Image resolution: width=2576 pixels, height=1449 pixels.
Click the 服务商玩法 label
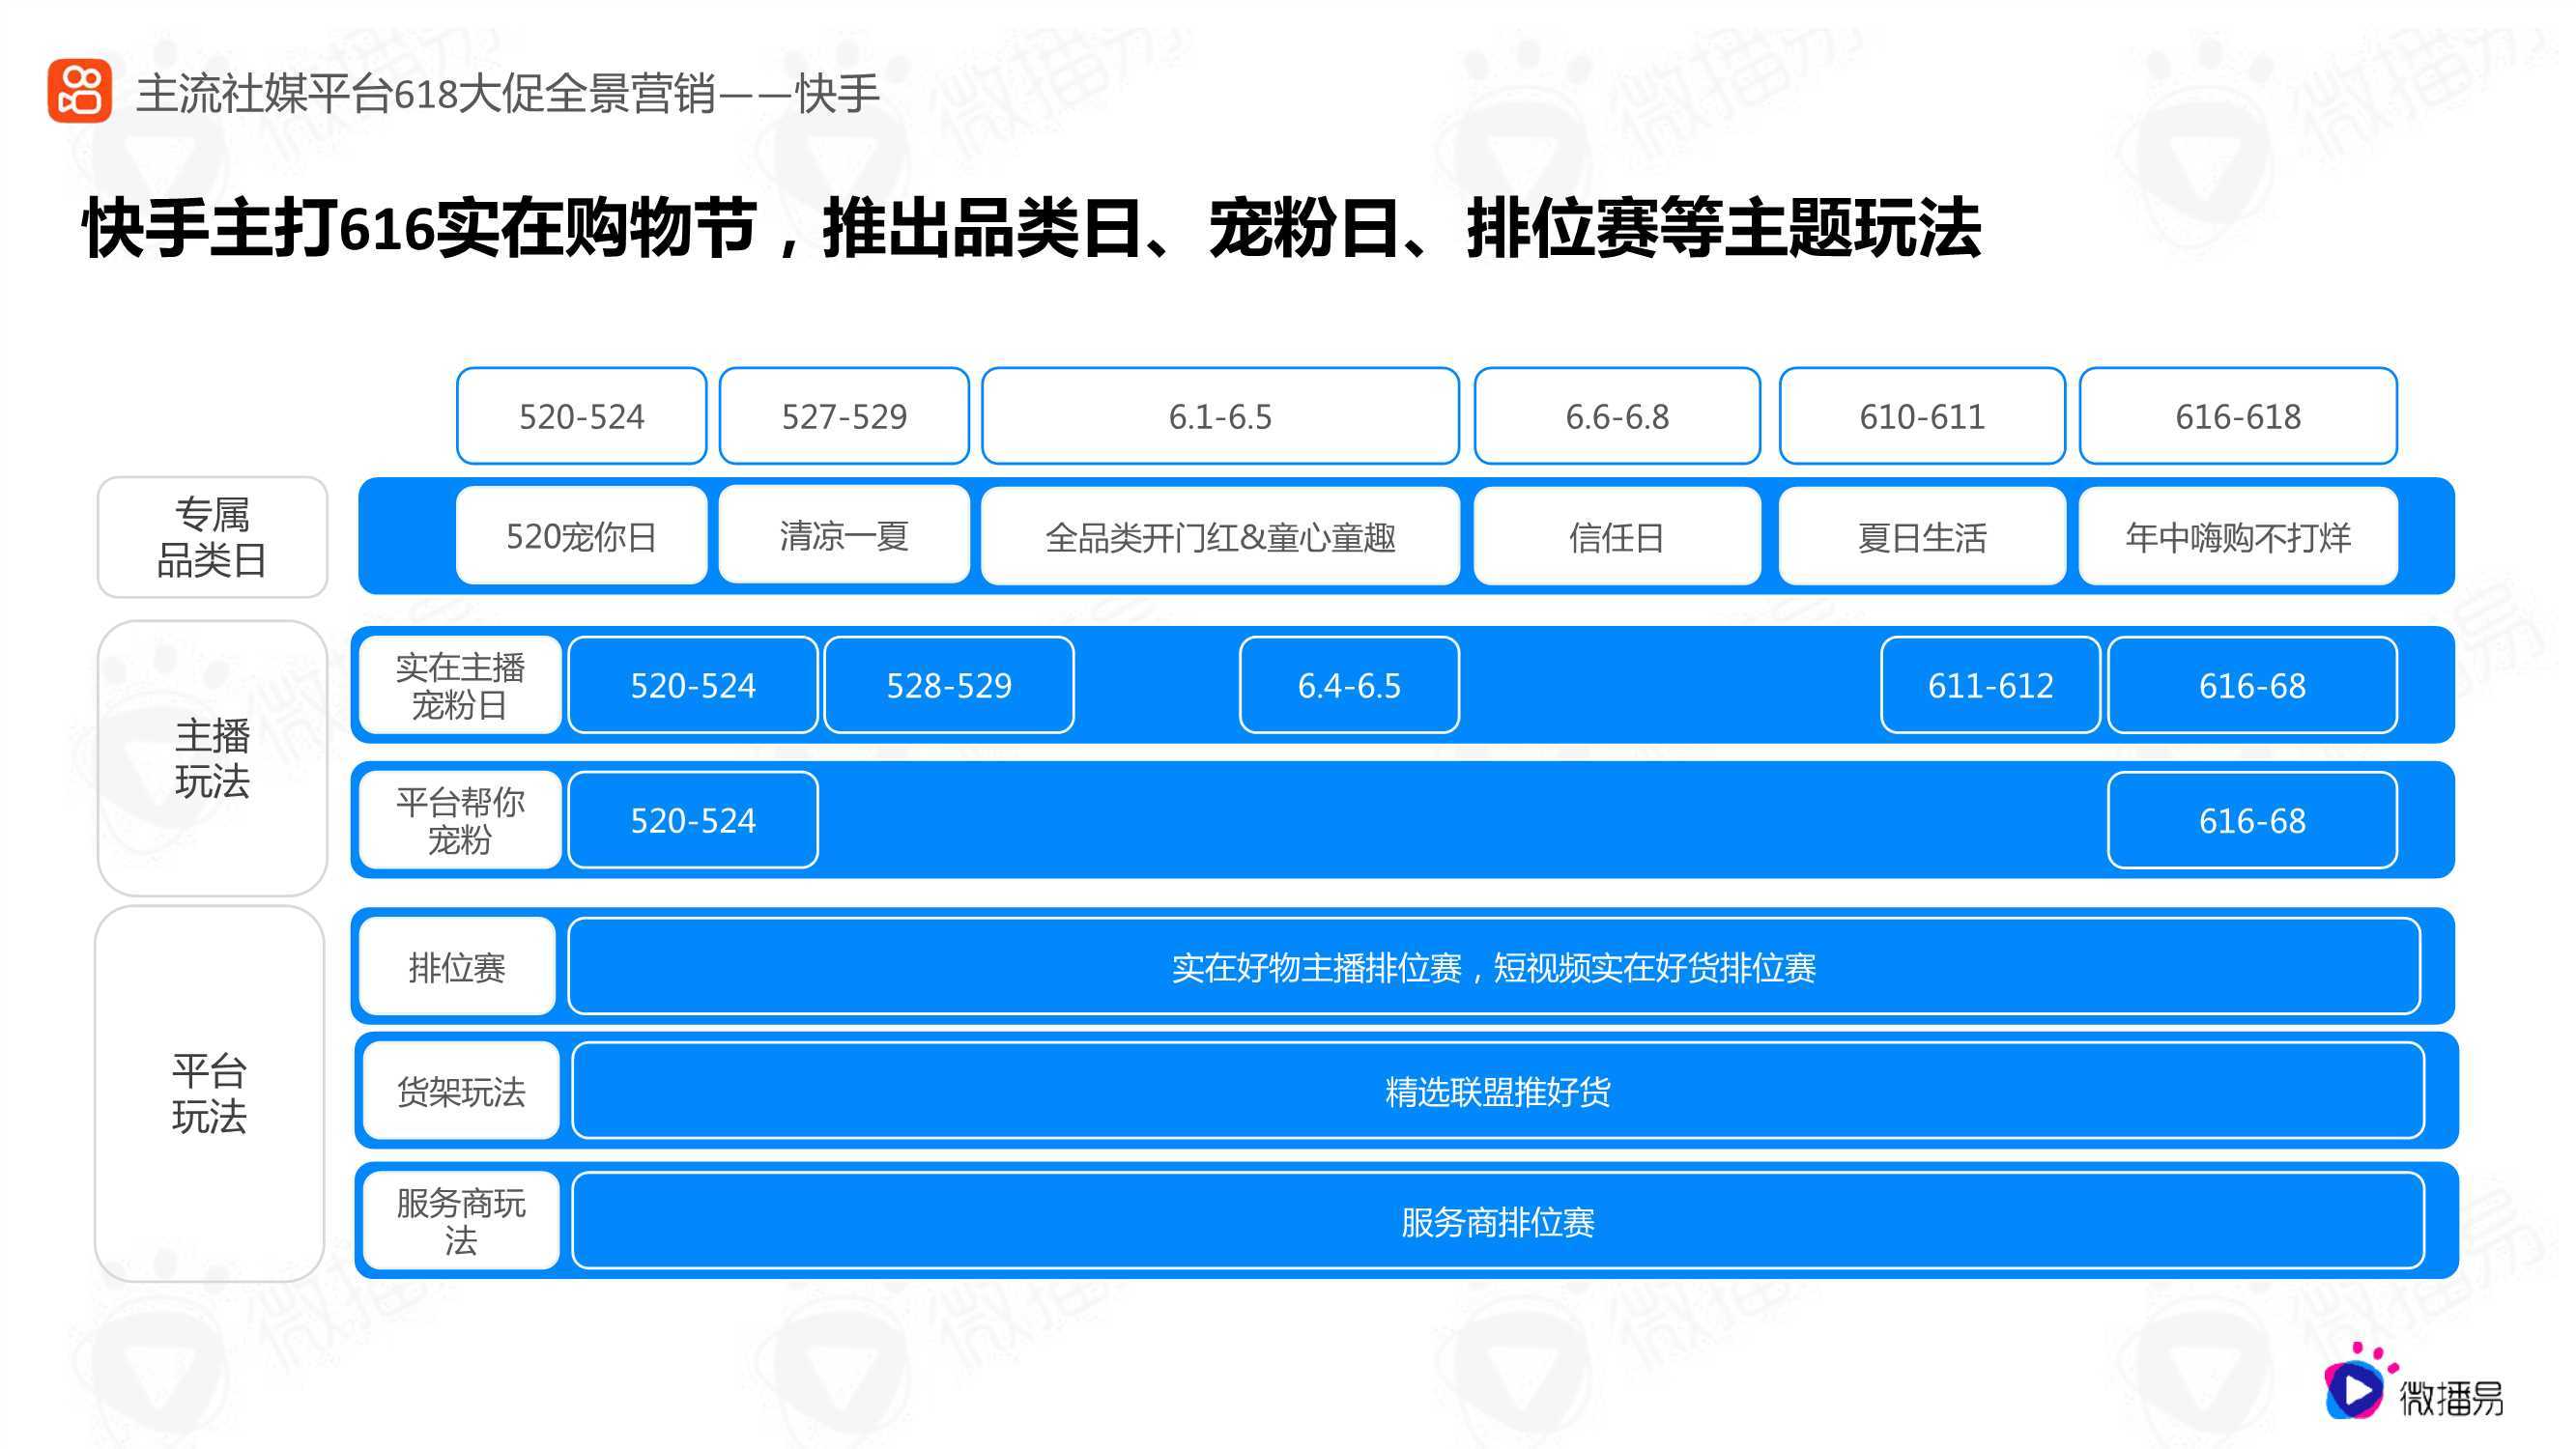461,1220
